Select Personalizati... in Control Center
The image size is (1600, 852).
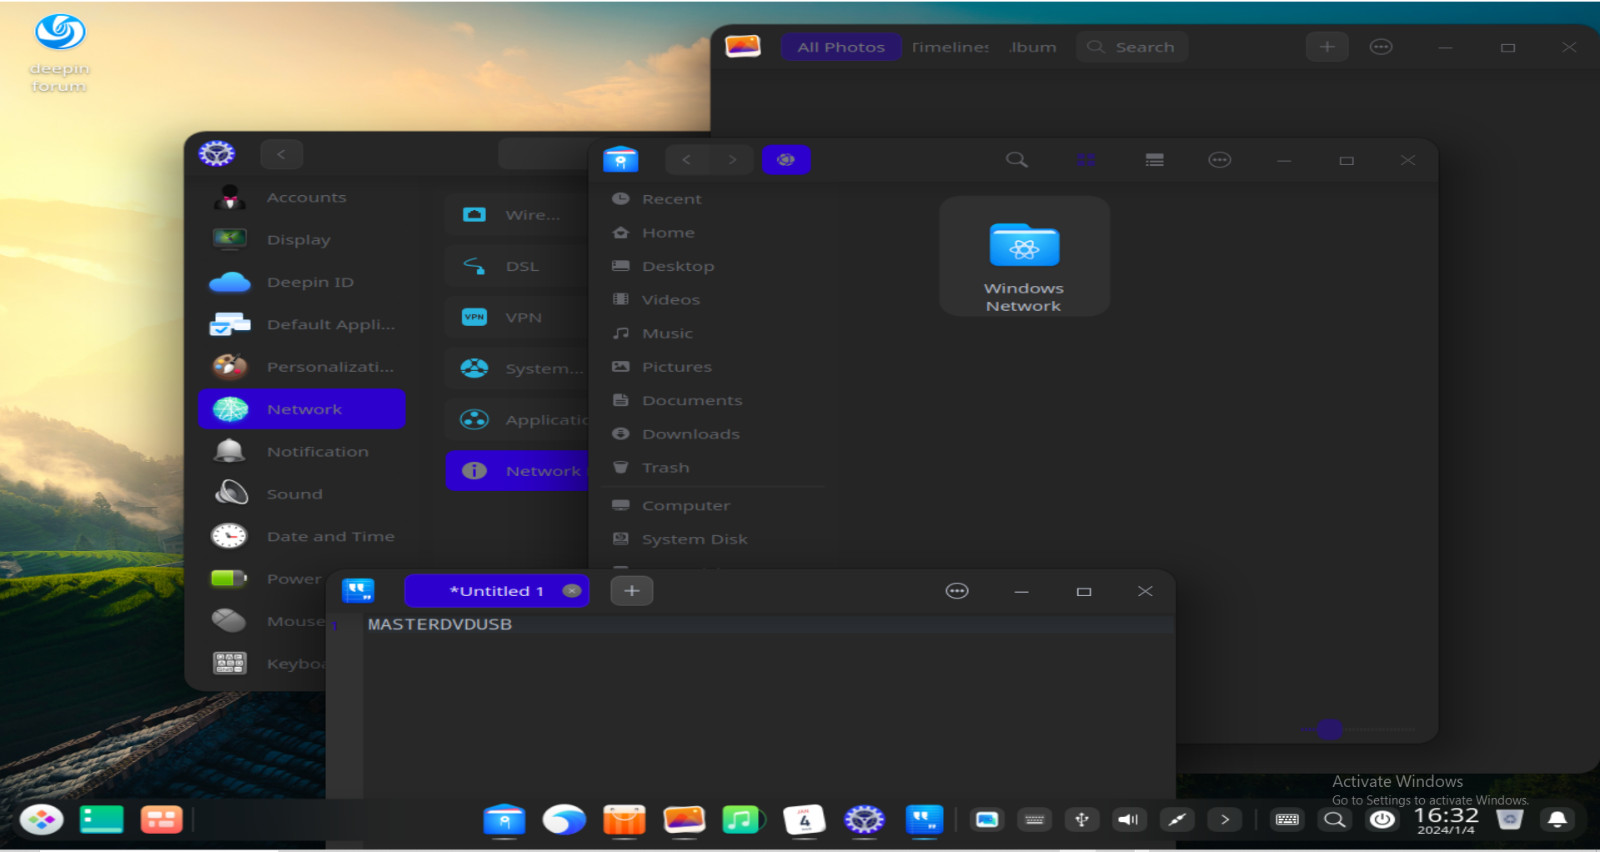[x=302, y=367]
